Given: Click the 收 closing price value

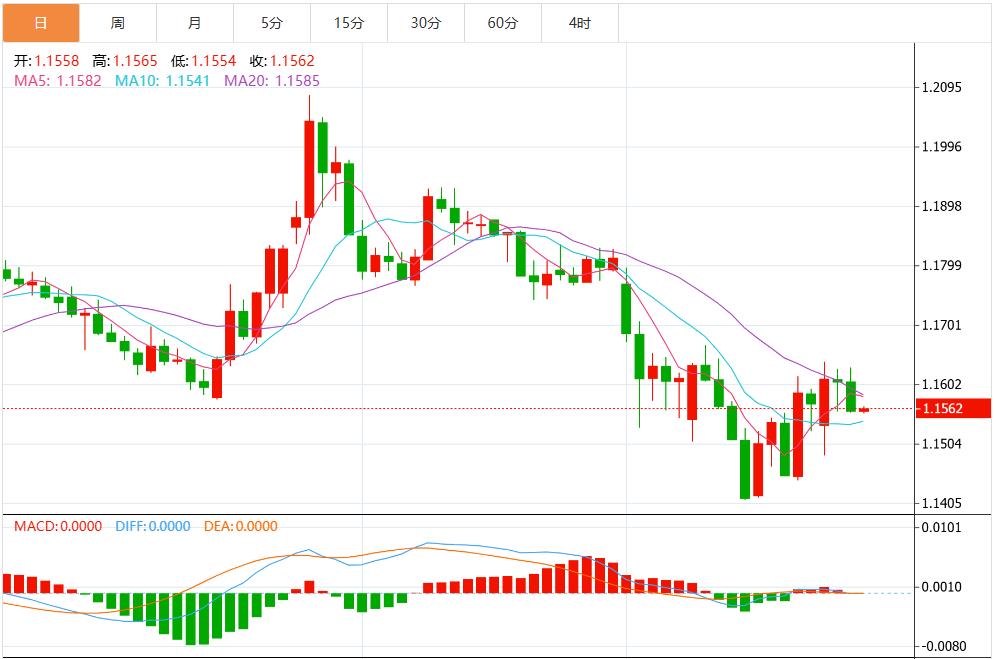Looking at the screenshot, I should tap(291, 61).
